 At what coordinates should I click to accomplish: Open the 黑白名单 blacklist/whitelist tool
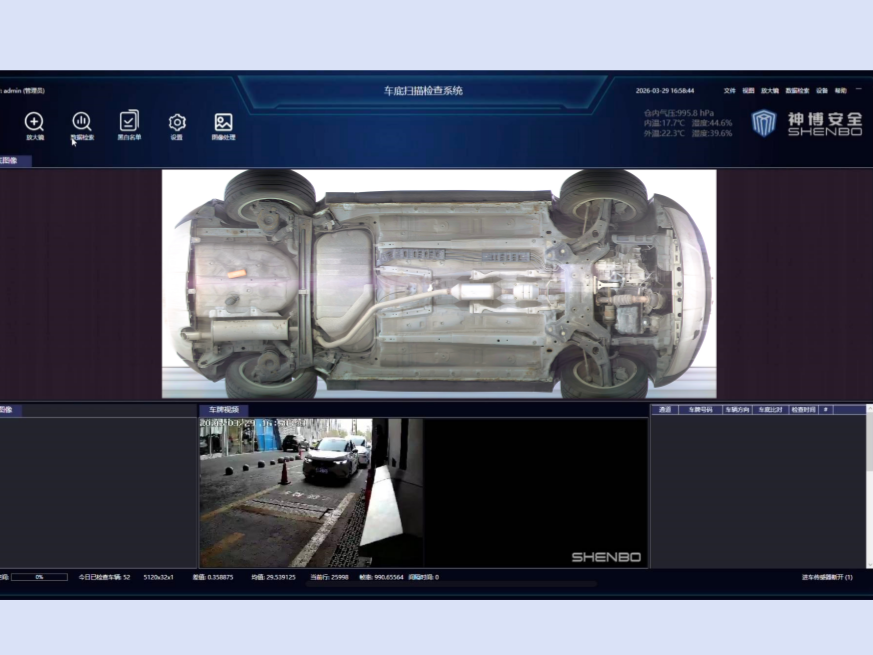coord(129,125)
